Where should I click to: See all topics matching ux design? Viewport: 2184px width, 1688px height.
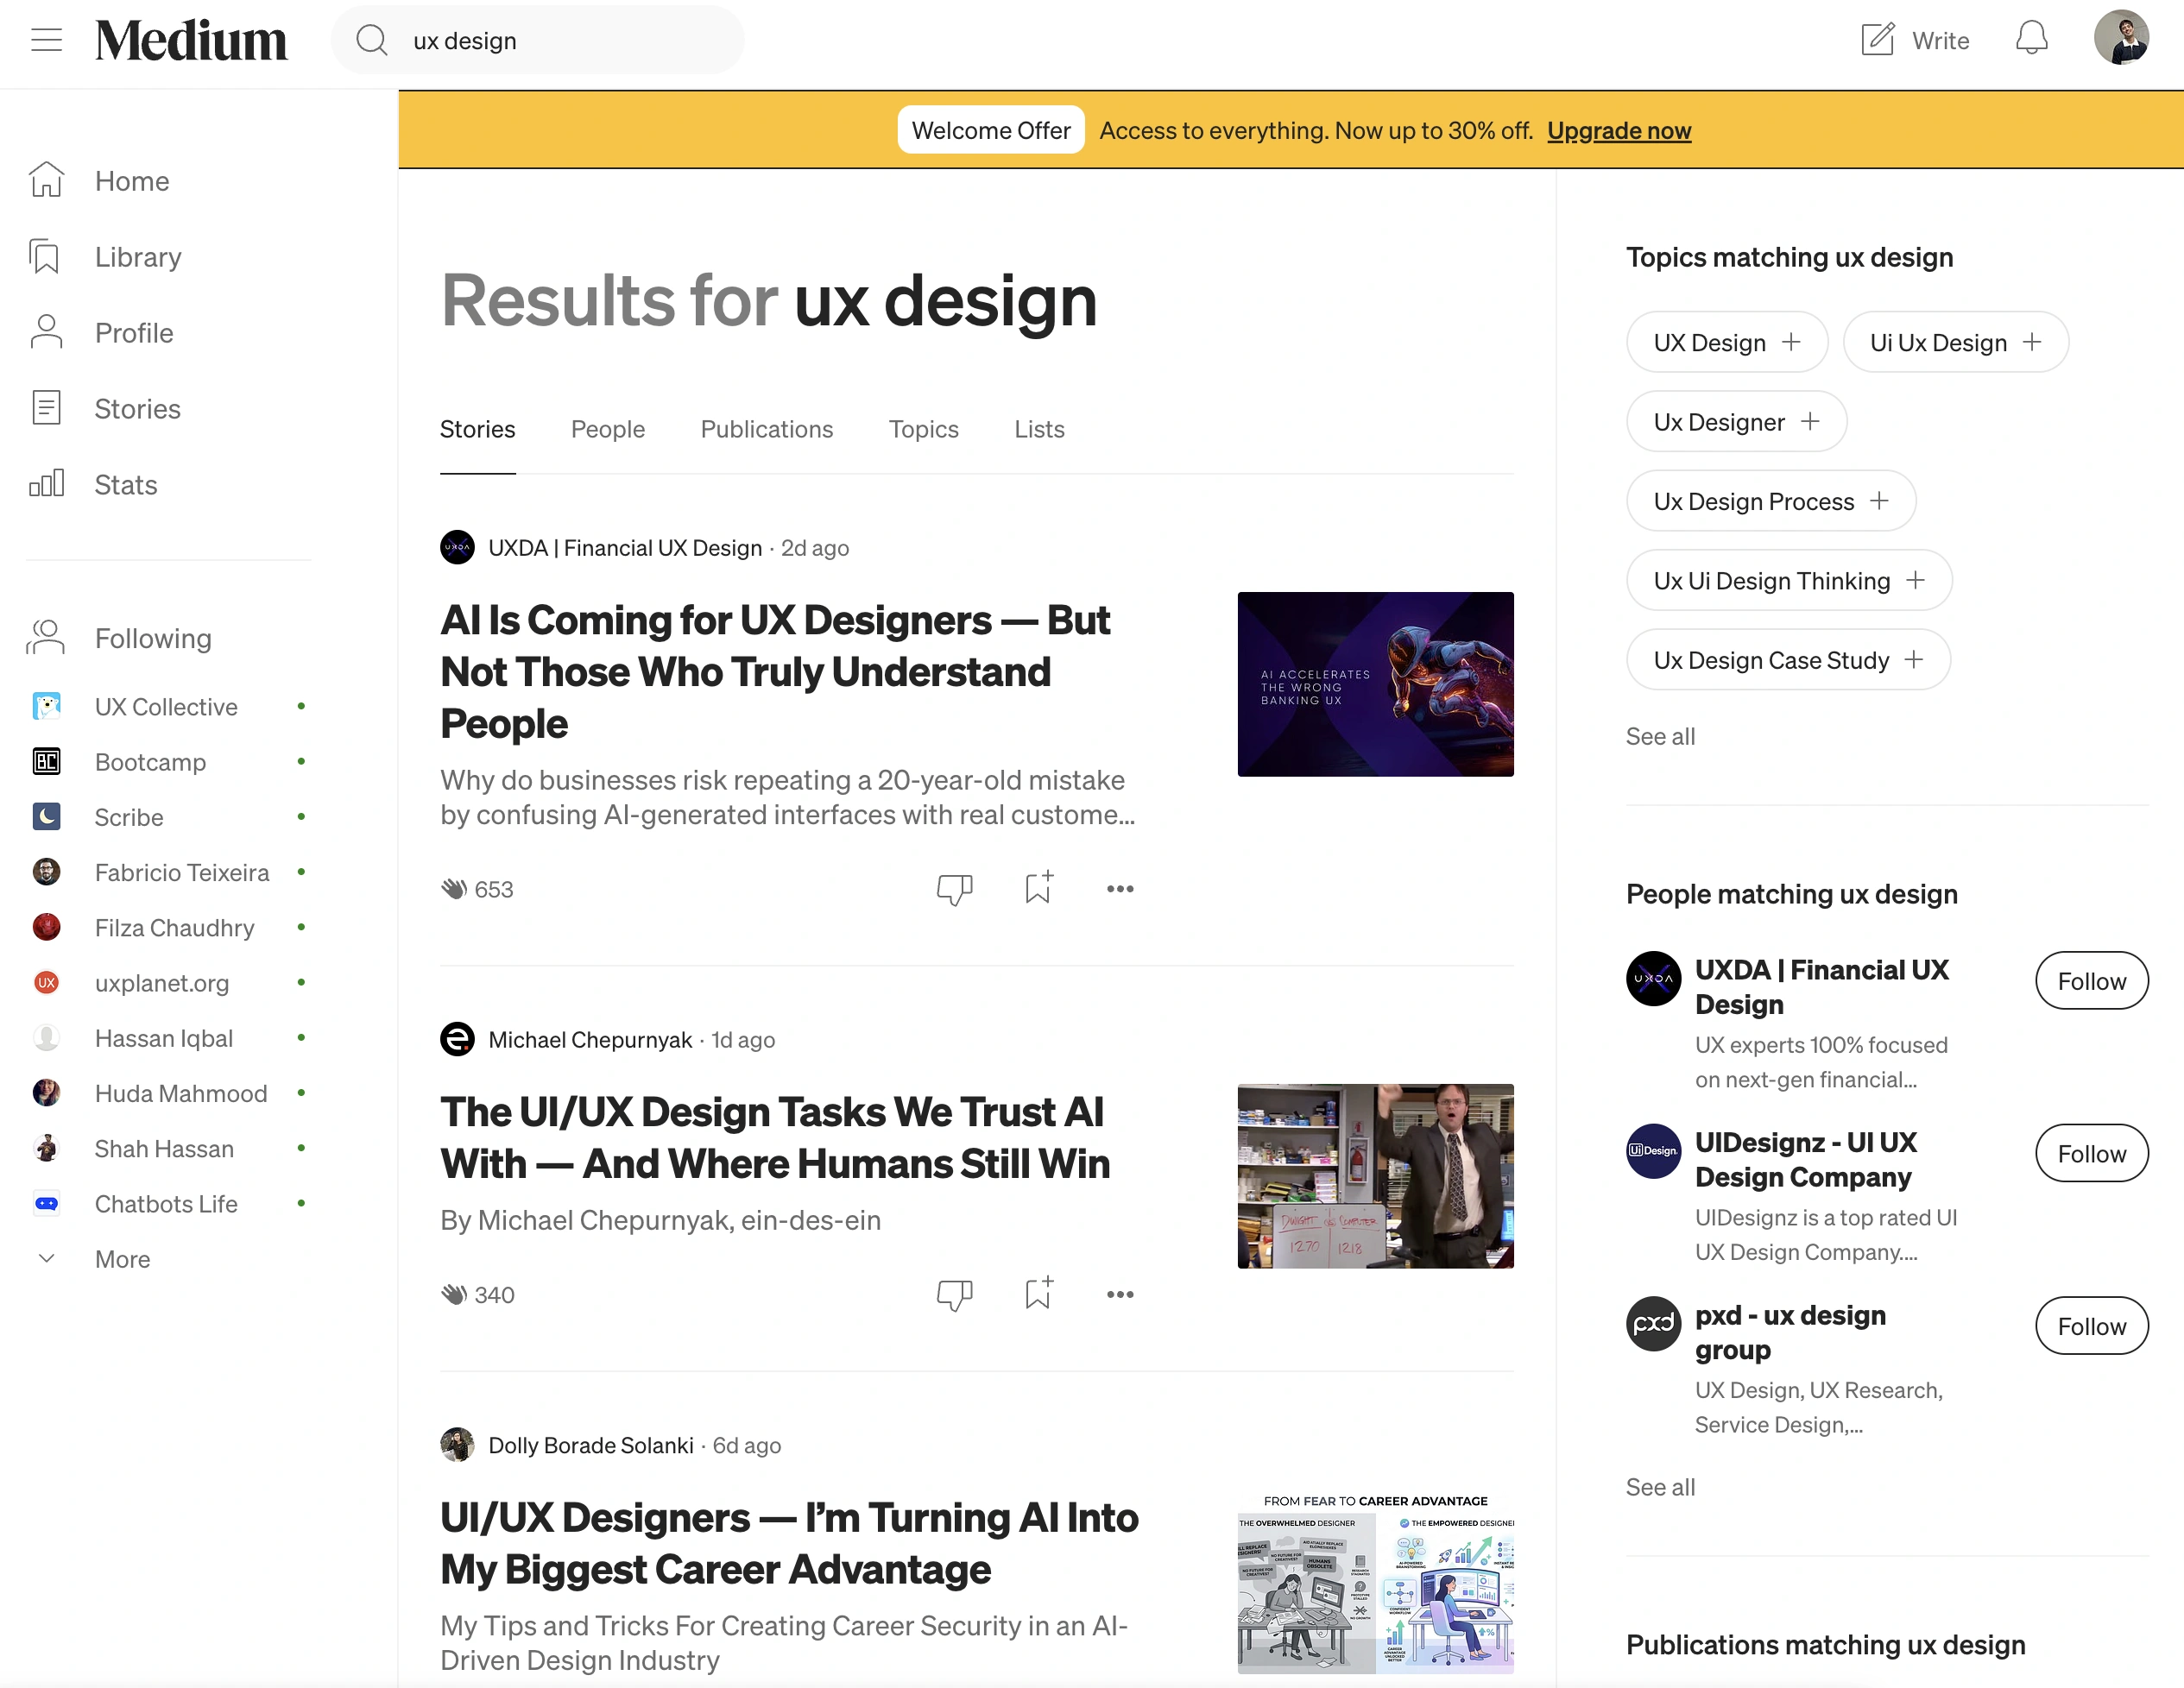[x=1660, y=736]
